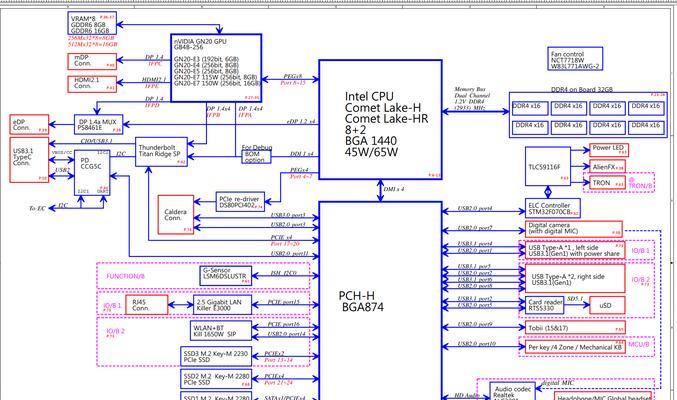Click the MCU/B board label
The width and height of the screenshot is (677, 400).
pyautogui.click(x=639, y=344)
